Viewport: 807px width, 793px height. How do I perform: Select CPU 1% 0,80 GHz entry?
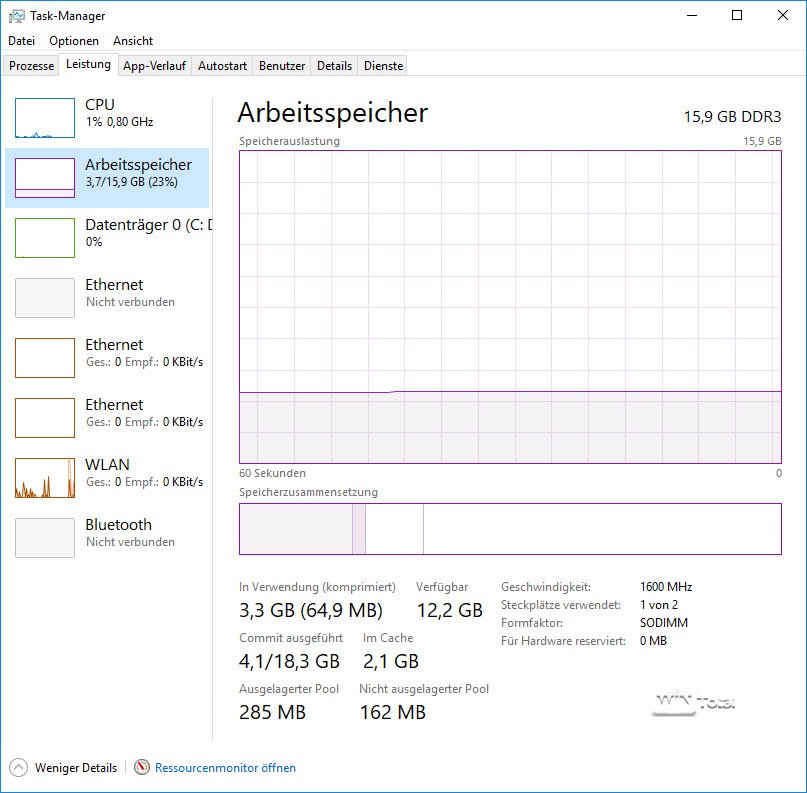(x=107, y=118)
